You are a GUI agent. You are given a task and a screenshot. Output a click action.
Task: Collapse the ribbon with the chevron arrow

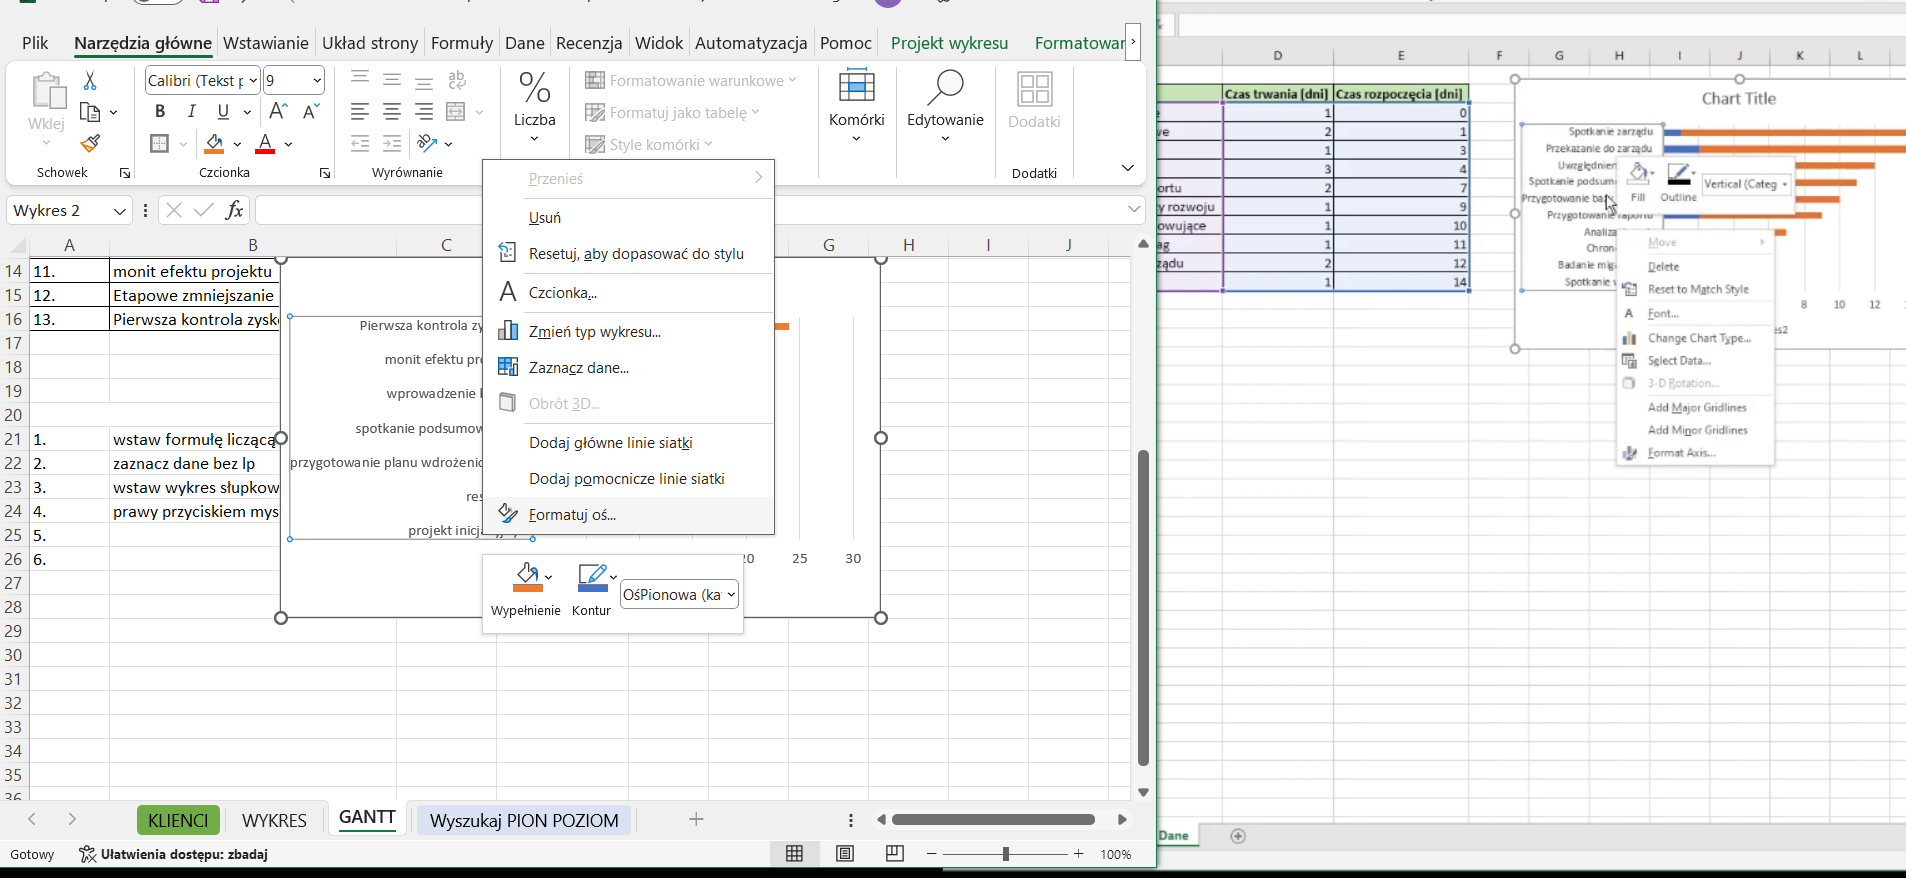click(x=1128, y=168)
